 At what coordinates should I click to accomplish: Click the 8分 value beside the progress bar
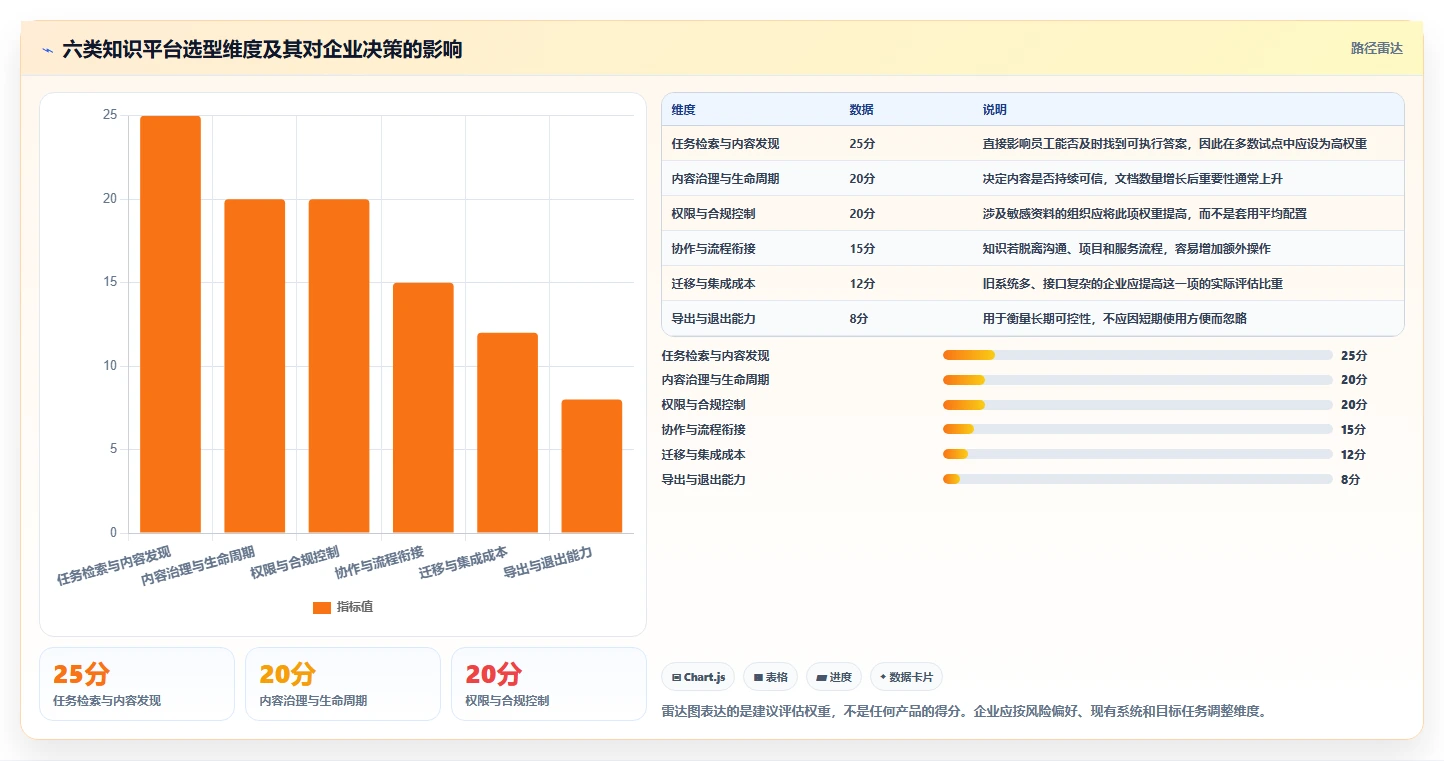click(x=1350, y=480)
